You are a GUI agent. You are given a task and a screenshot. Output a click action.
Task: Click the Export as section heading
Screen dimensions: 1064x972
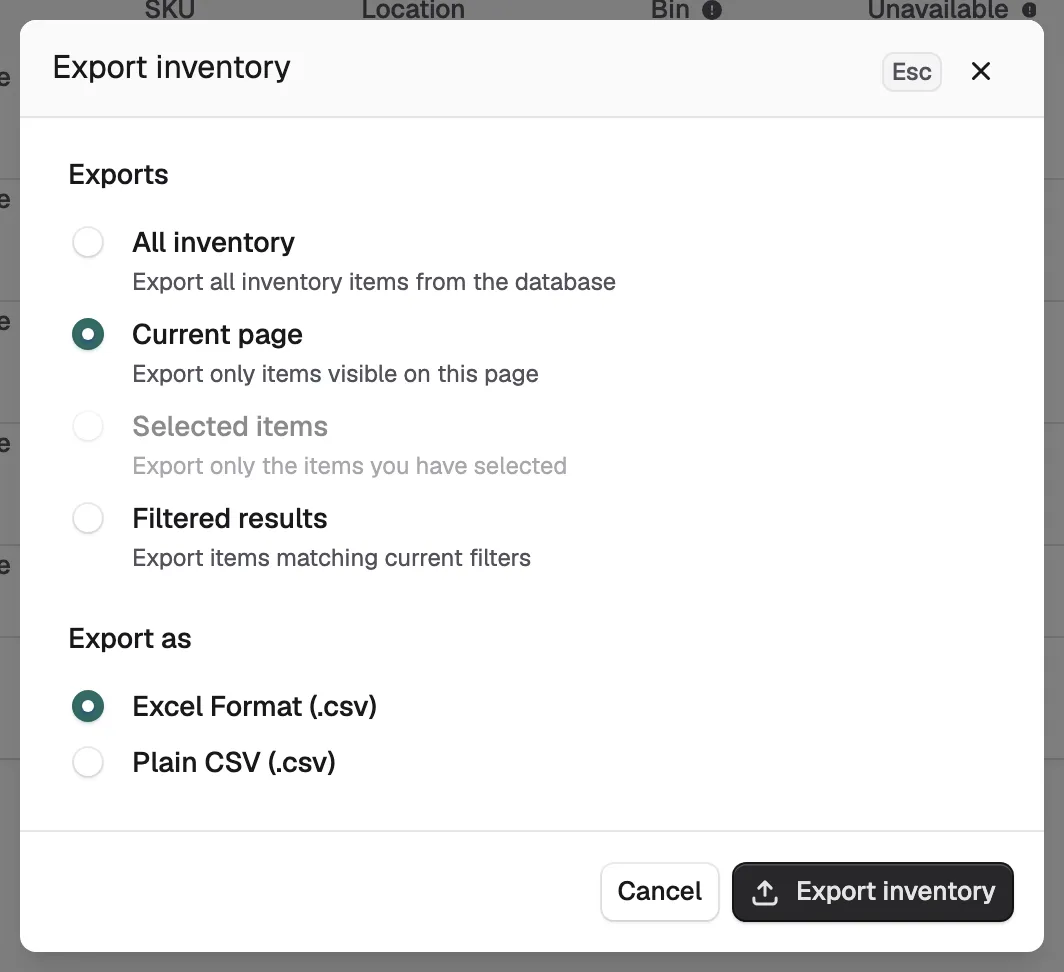coord(130,639)
